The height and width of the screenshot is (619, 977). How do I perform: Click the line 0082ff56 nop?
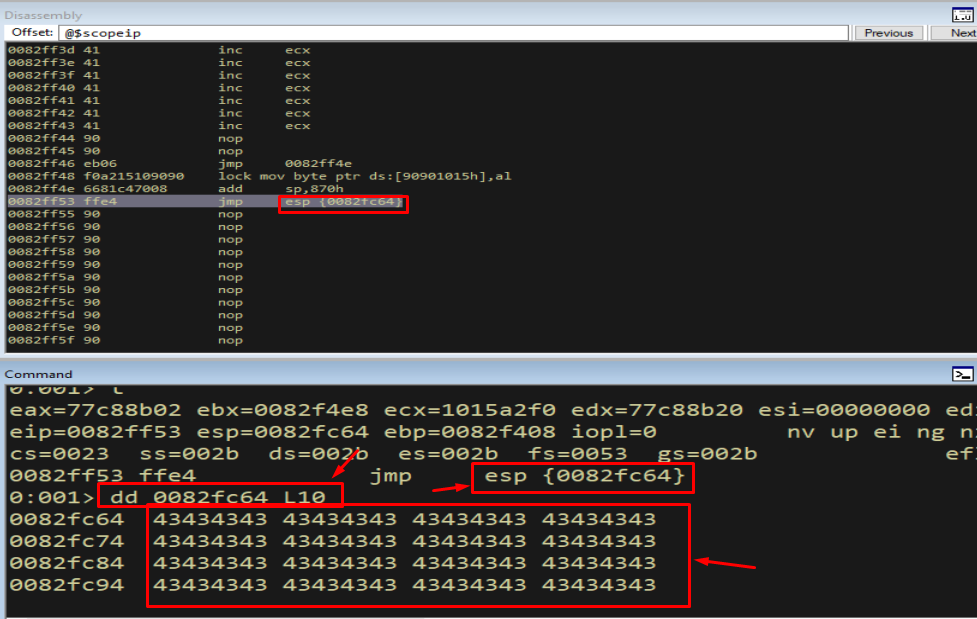[x=125, y=227]
